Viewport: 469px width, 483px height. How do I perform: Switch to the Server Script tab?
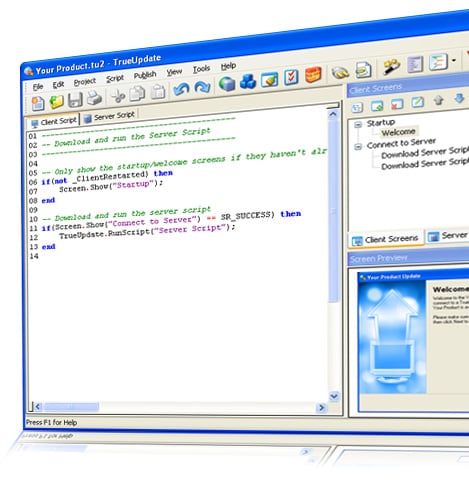coord(109,117)
